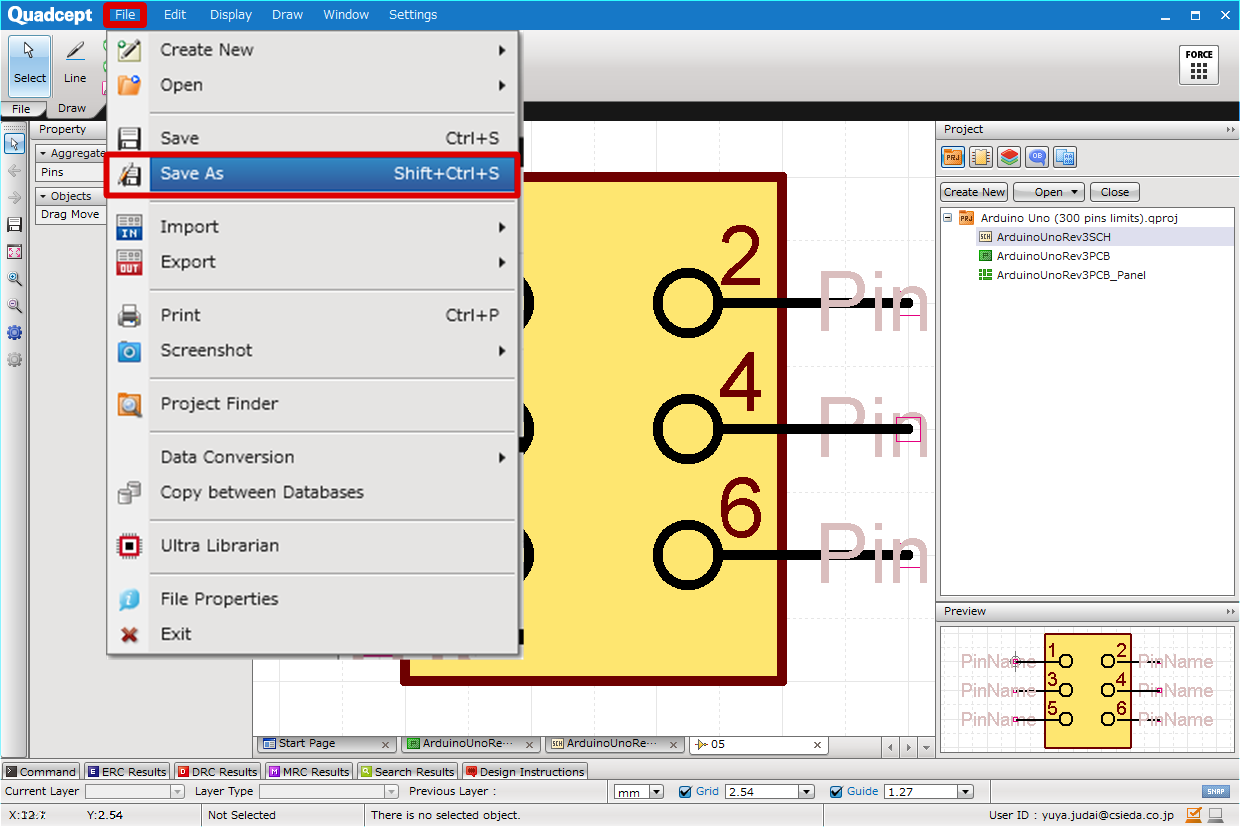Open the mm units dropdown
The height and width of the screenshot is (827, 1240).
coord(656,792)
